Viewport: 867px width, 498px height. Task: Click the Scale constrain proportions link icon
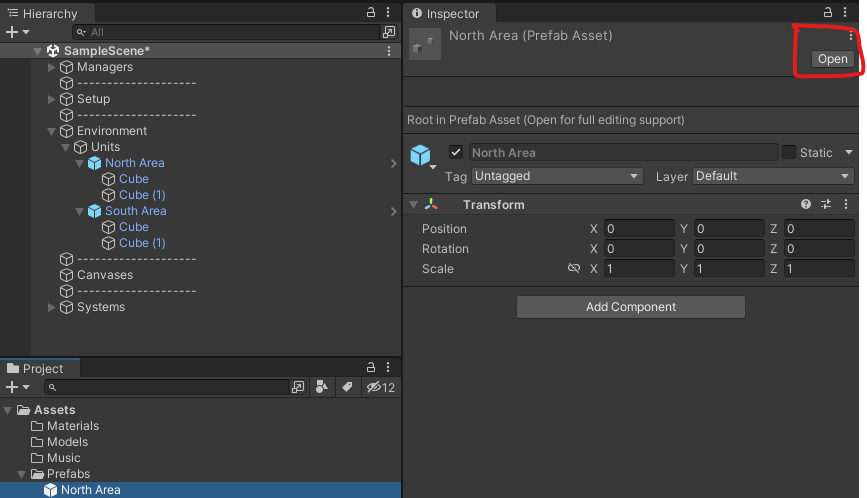(574, 269)
